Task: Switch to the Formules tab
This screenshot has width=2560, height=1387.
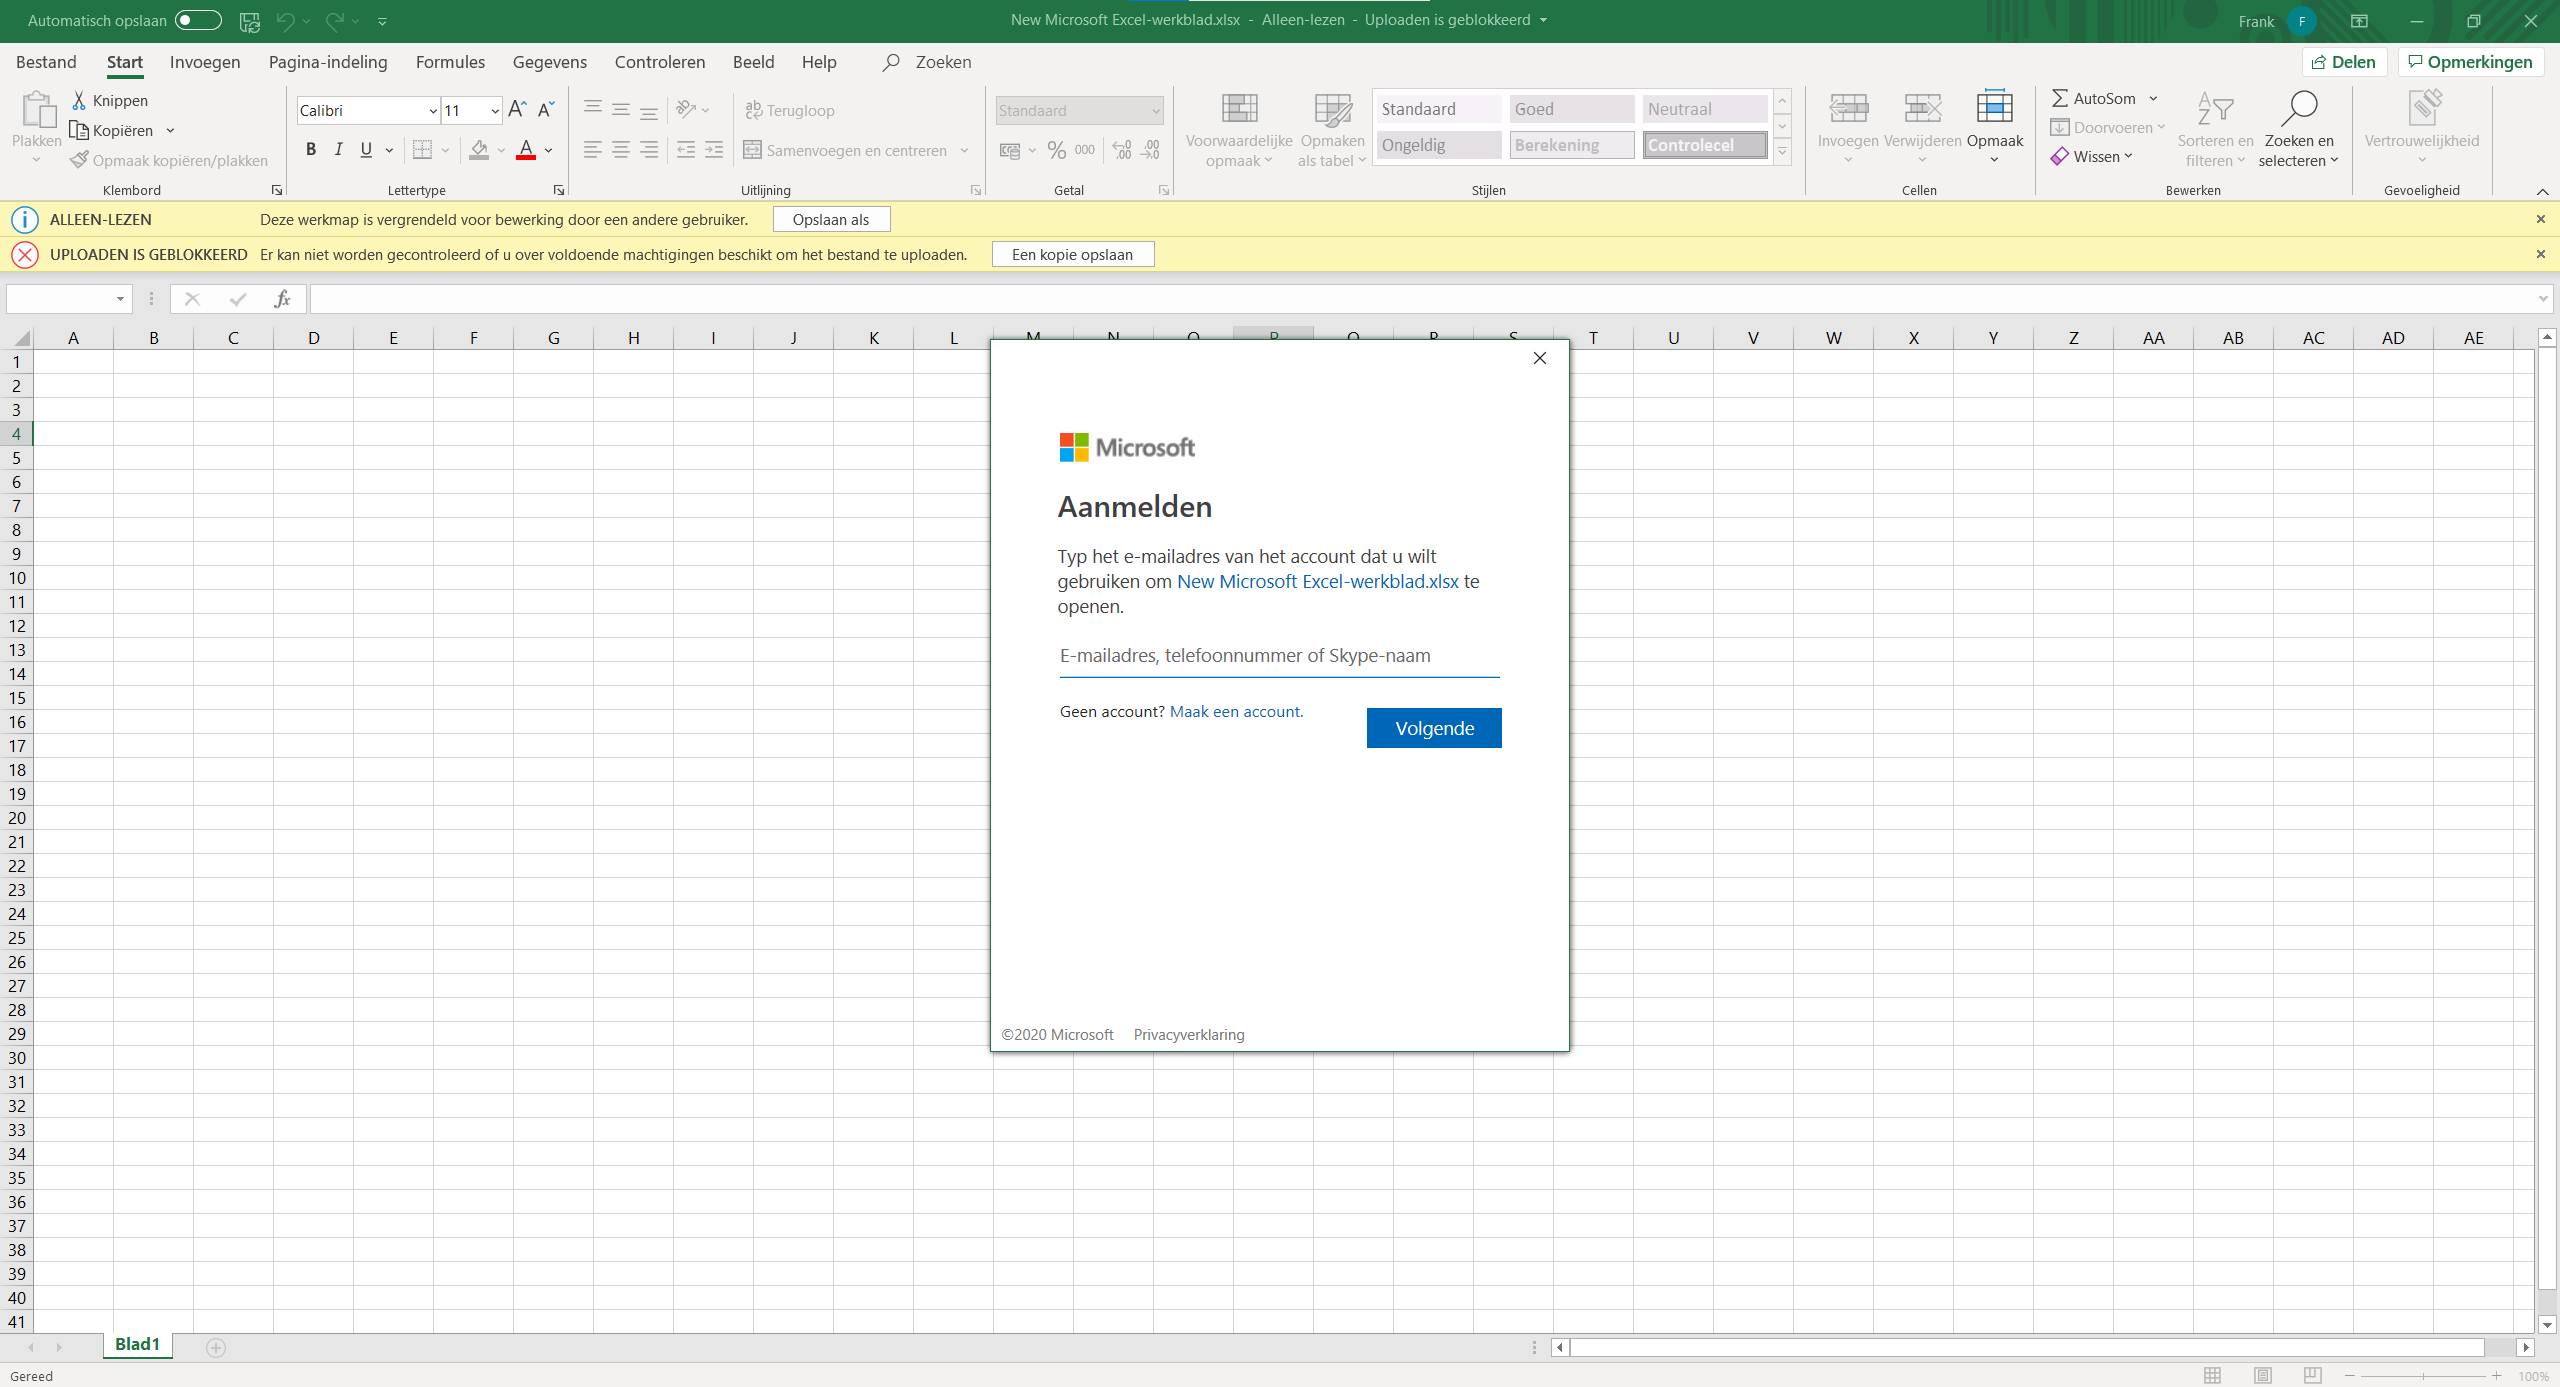Action: click(x=450, y=62)
